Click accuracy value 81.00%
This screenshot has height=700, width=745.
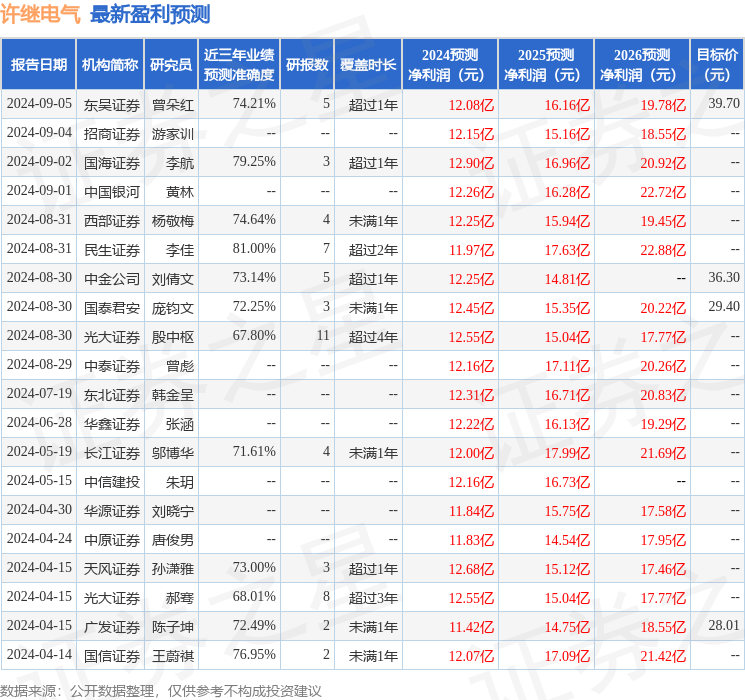pyautogui.click(x=254, y=249)
